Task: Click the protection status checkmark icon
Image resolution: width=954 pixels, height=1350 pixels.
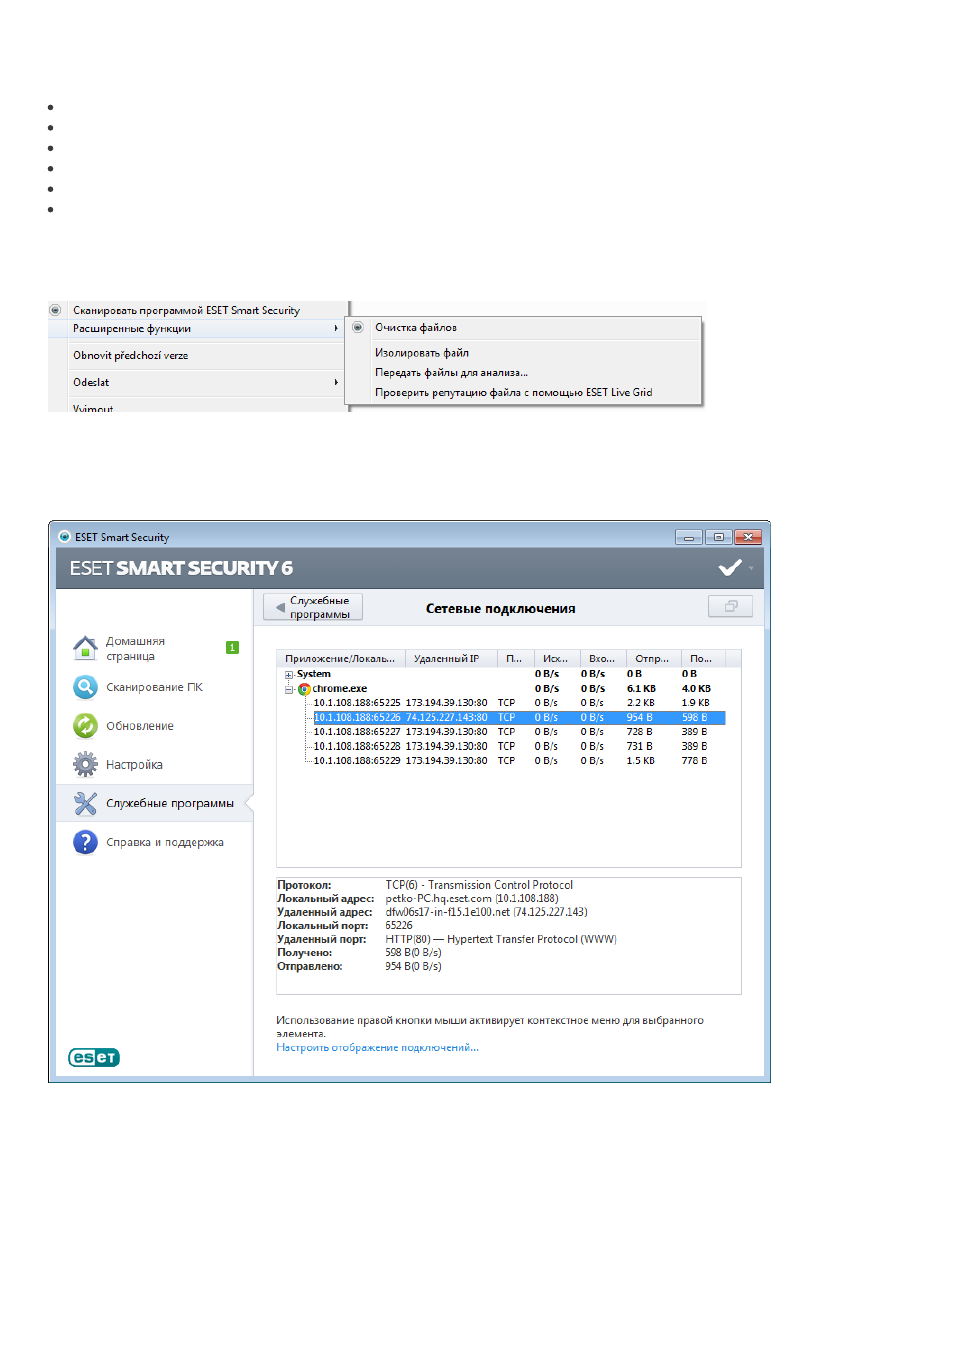Action: [730, 568]
